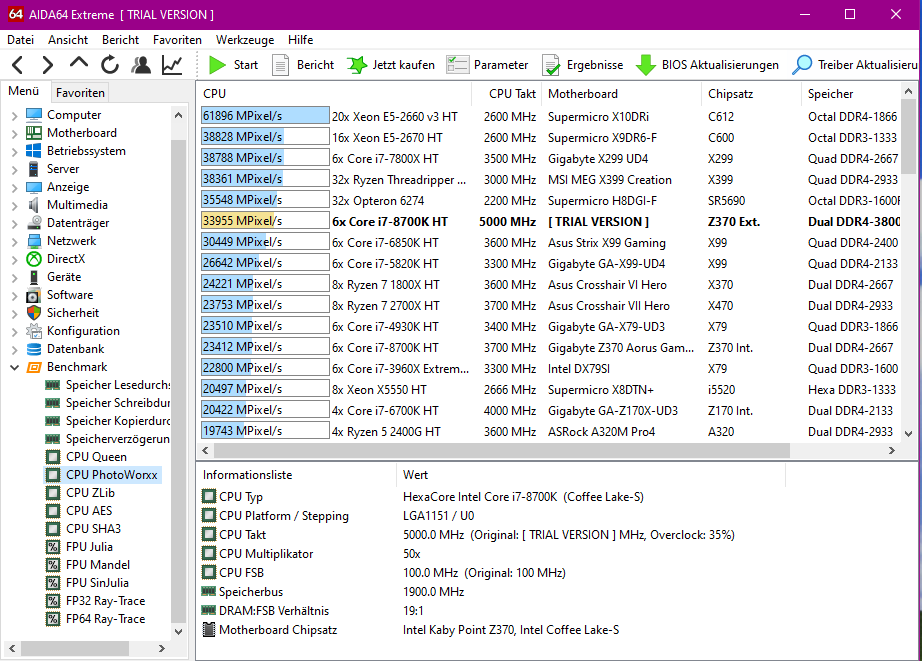Click Treiber Aktualisierungen search button
The width and height of the screenshot is (922, 661).
(856, 65)
